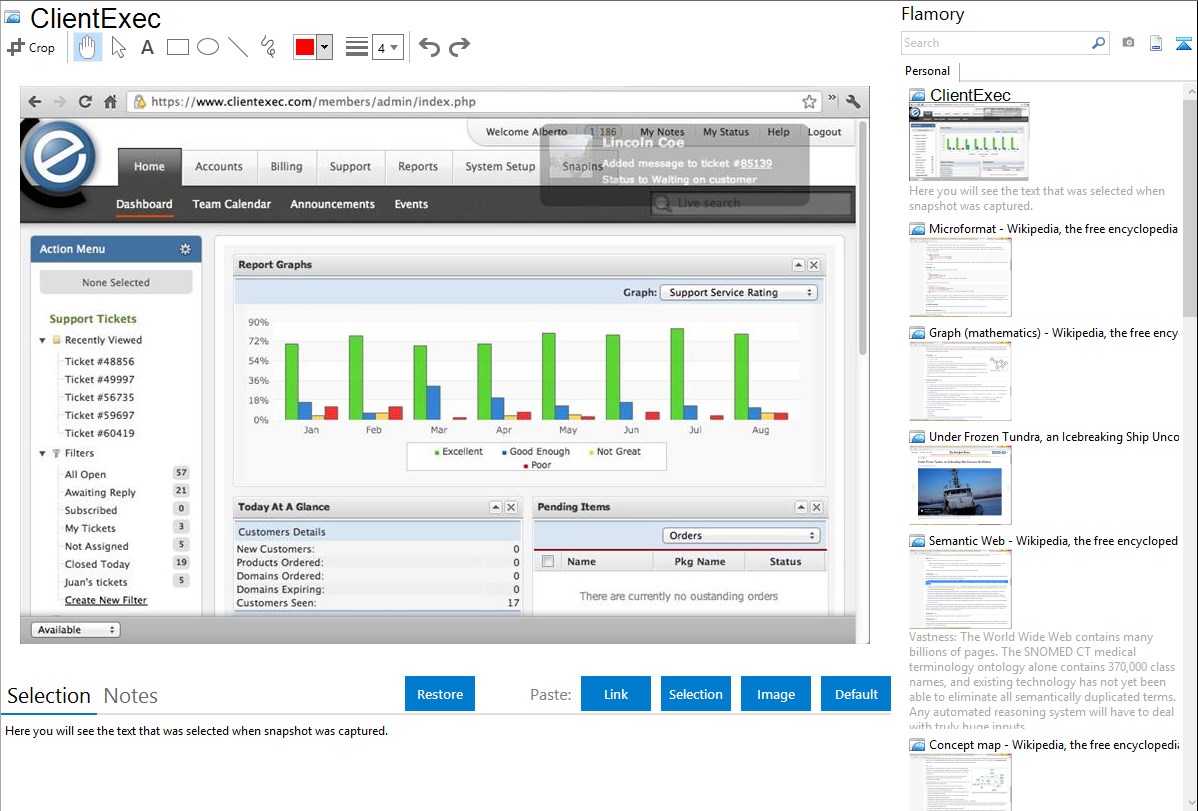Select Ticket #48856 in Recently Viewed
Viewport: 1198px width, 811px height.
point(99,362)
